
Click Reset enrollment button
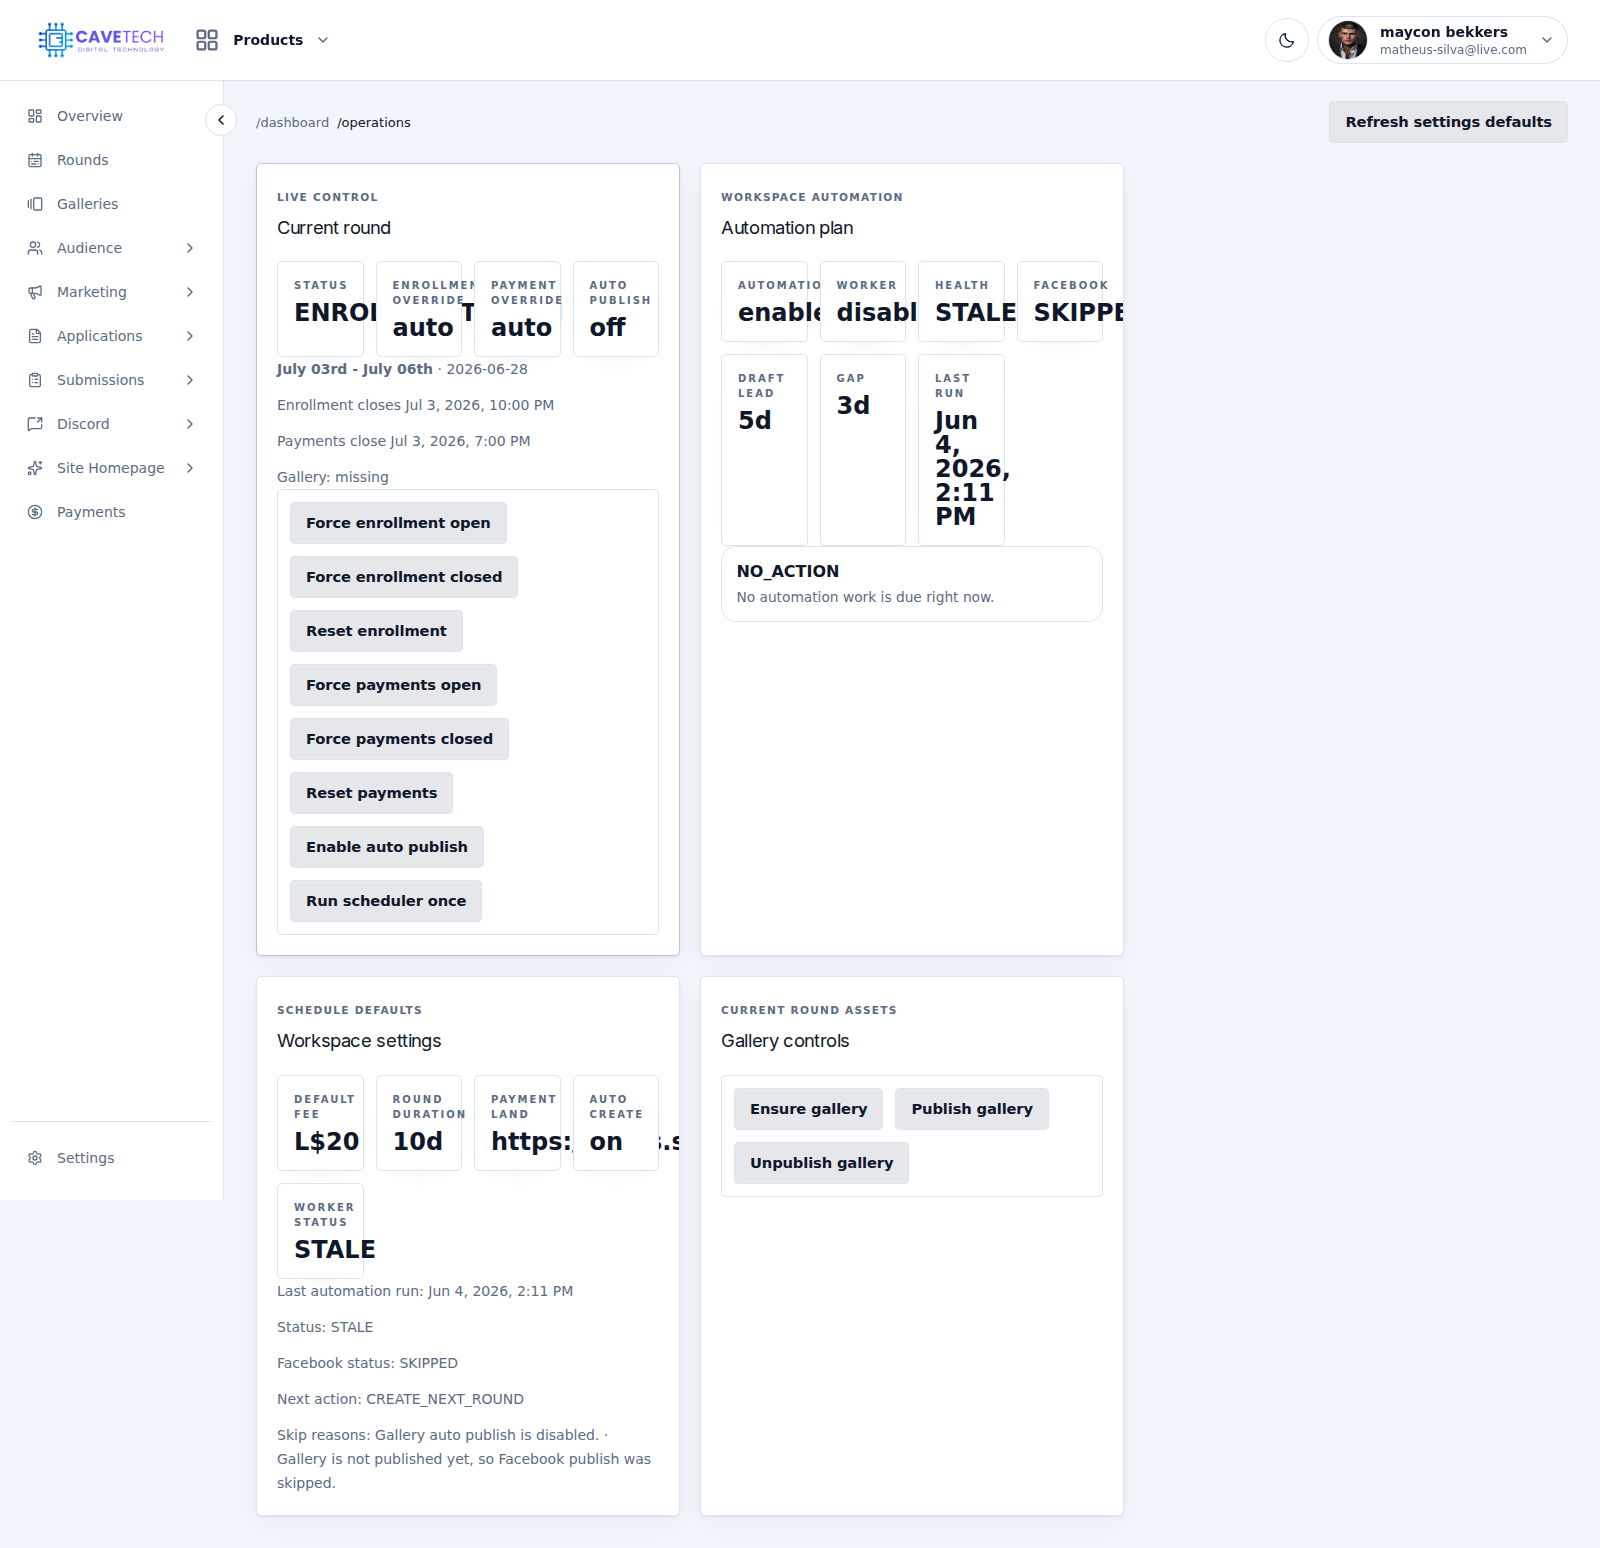click(x=376, y=631)
